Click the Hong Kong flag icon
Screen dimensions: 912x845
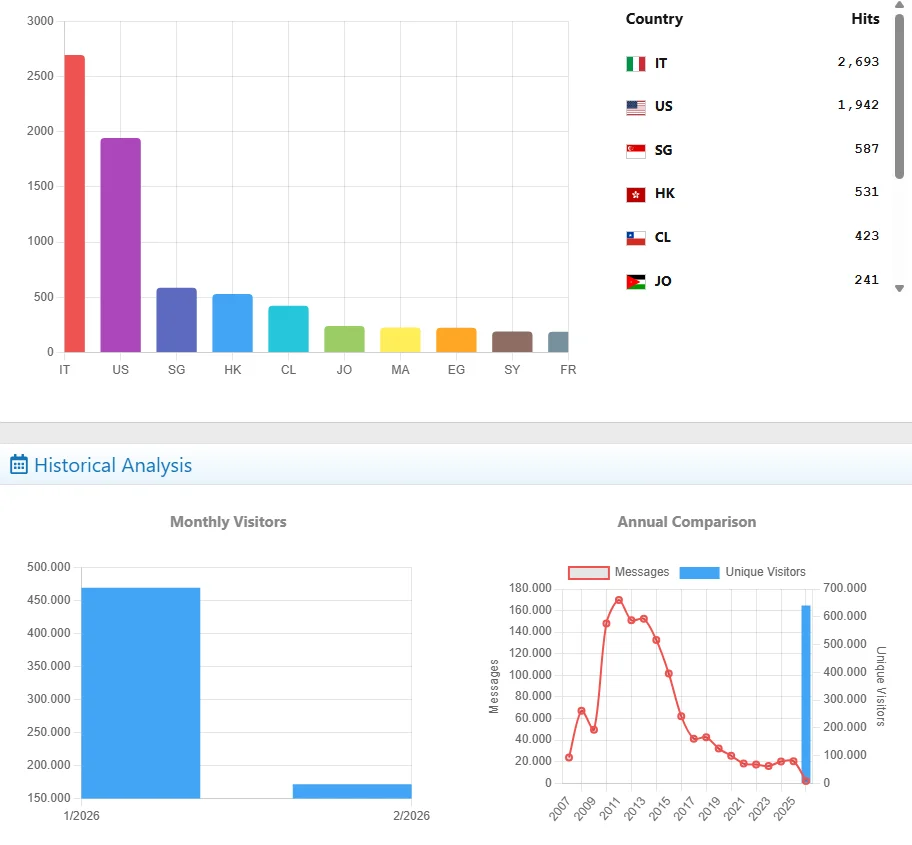point(635,194)
